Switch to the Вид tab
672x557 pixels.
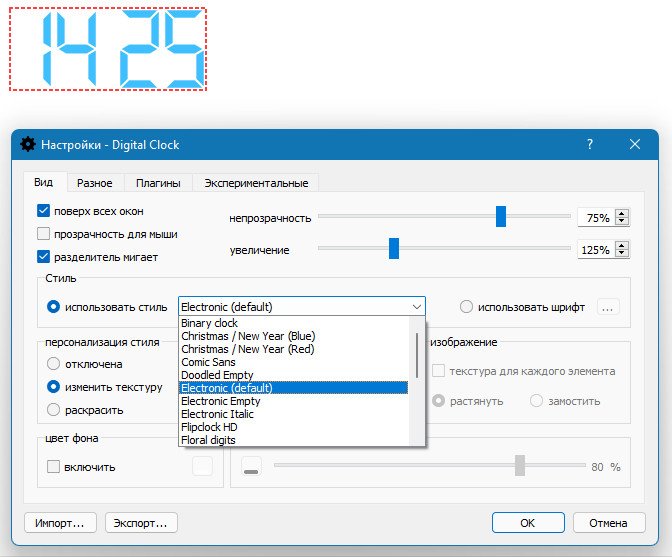[x=44, y=182]
